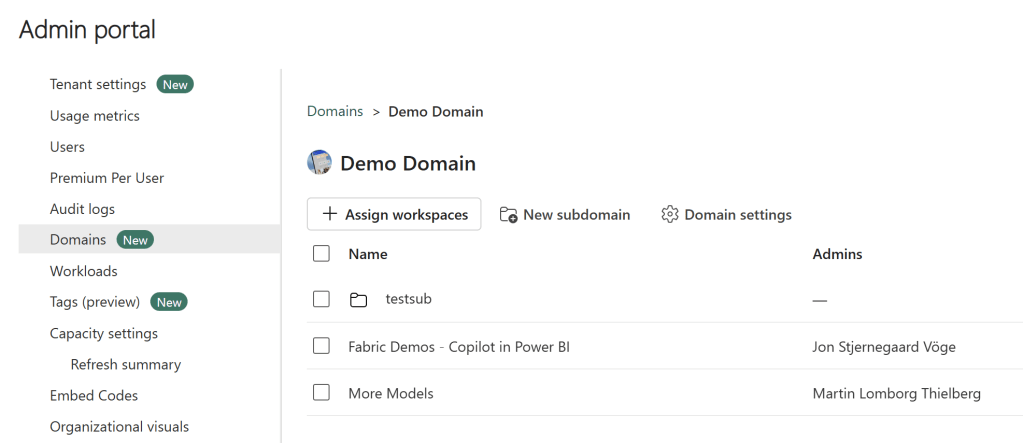1023x443 pixels.
Task: Open the testsub subdomain
Action: (x=408, y=299)
